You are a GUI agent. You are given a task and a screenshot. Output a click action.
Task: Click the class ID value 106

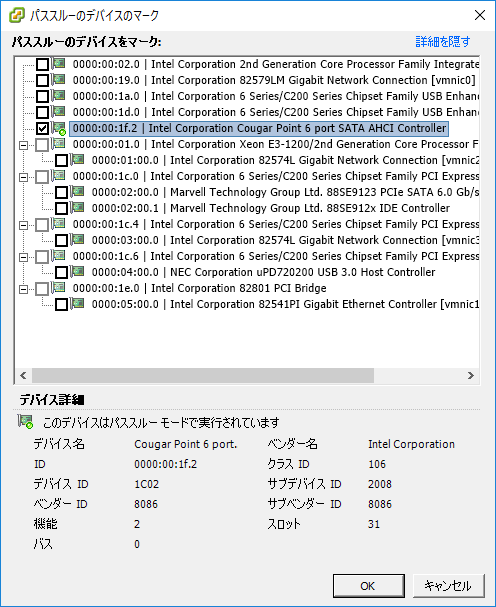(x=377, y=464)
